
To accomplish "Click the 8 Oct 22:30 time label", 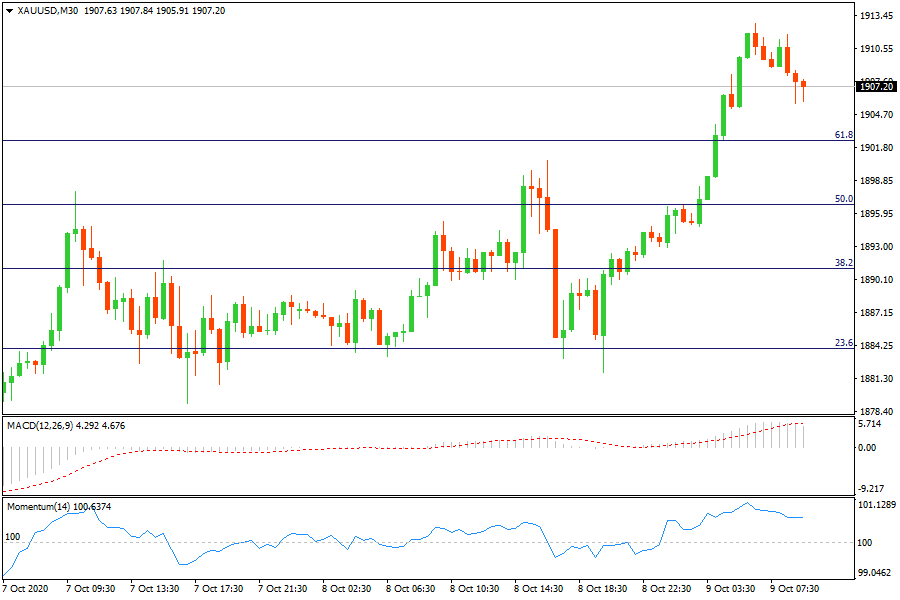I will [667, 589].
